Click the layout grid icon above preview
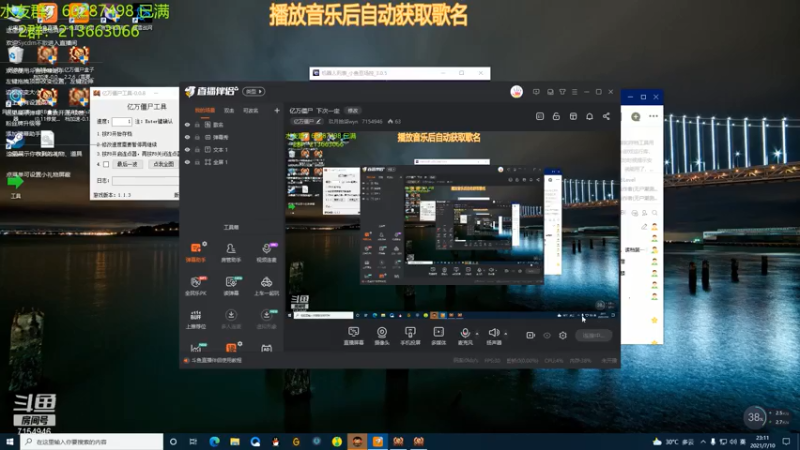 tap(573, 116)
